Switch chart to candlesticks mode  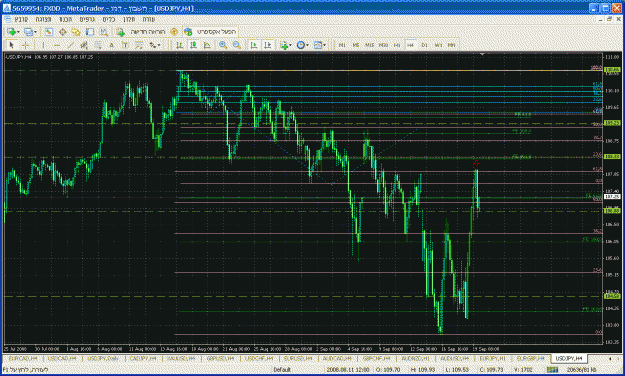tap(193, 45)
